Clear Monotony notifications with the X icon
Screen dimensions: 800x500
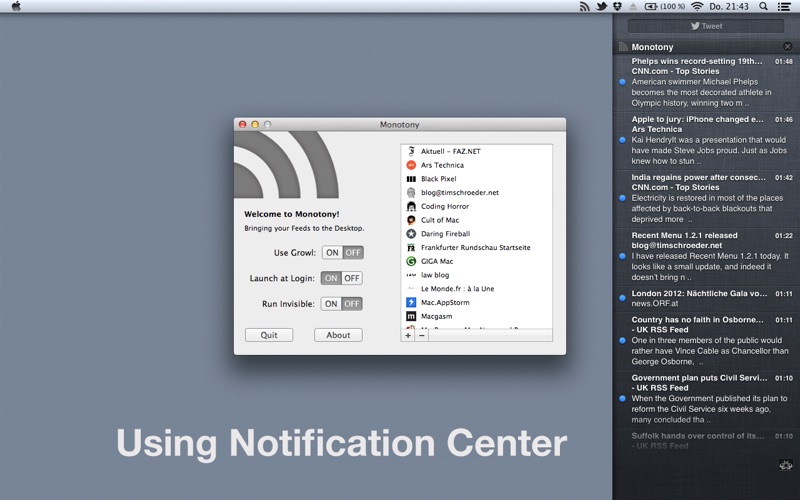pyautogui.click(x=787, y=46)
